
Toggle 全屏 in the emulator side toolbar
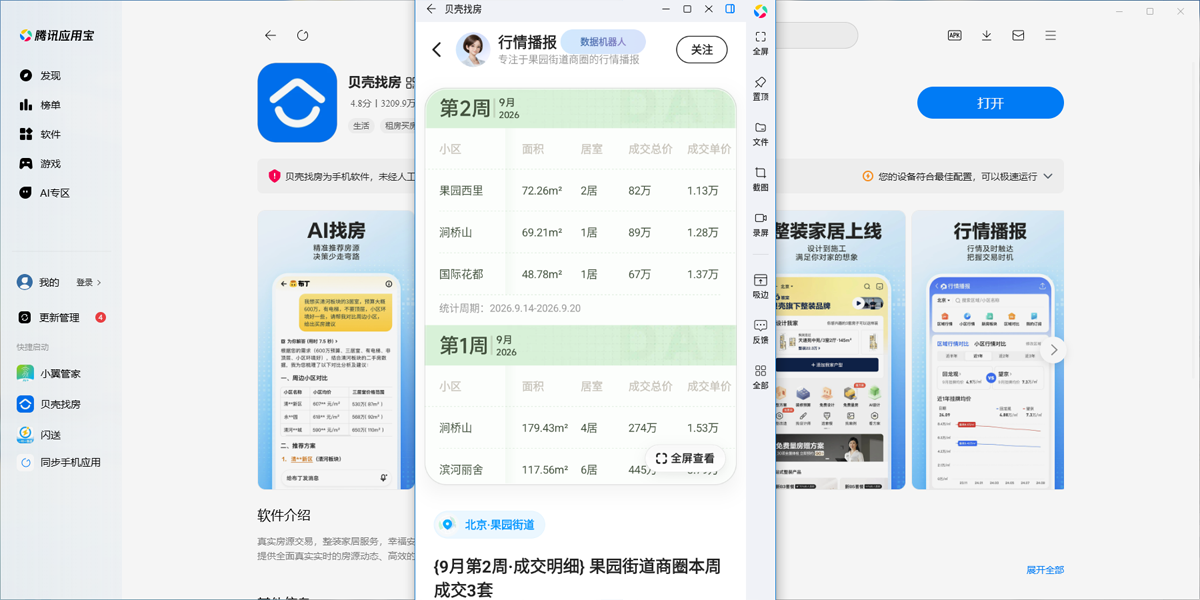coord(760,43)
